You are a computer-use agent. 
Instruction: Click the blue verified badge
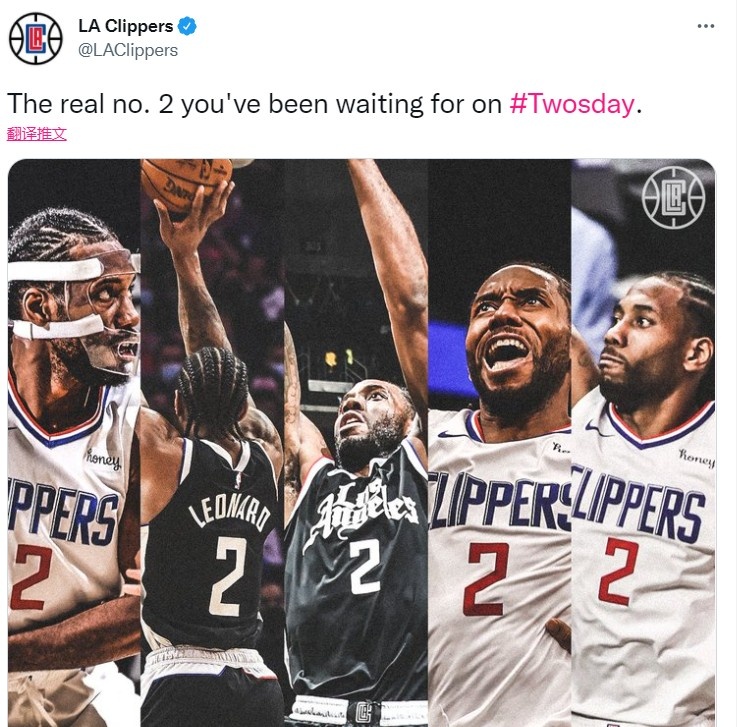[x=187, y=26]
